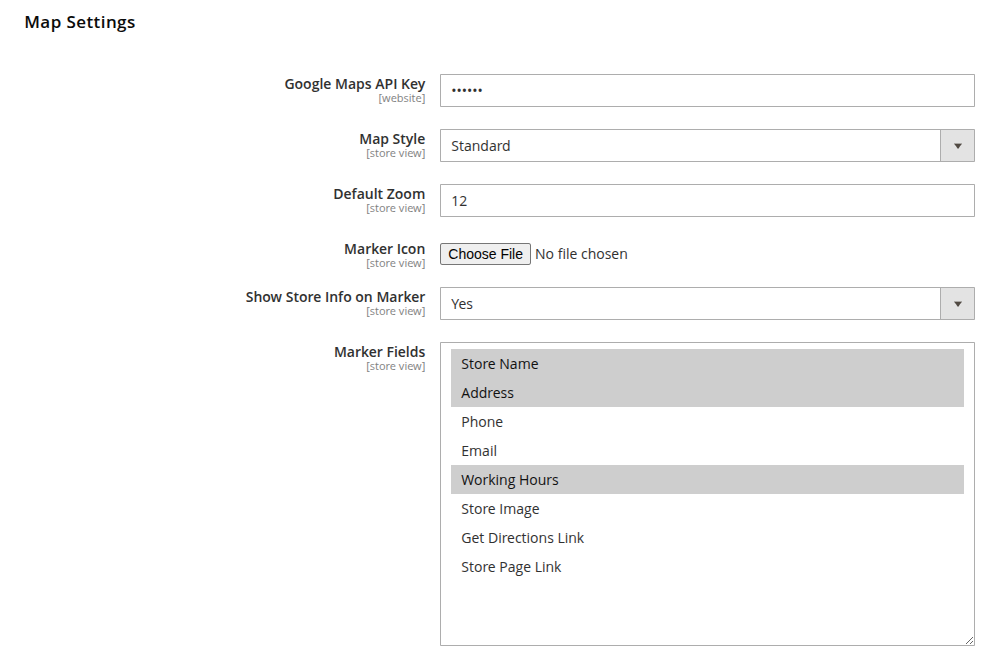Screen dimensions: 1004x667
Task: Select Store Image in Marker Fields
Action: pyautogui.click(x=707, y=509)
